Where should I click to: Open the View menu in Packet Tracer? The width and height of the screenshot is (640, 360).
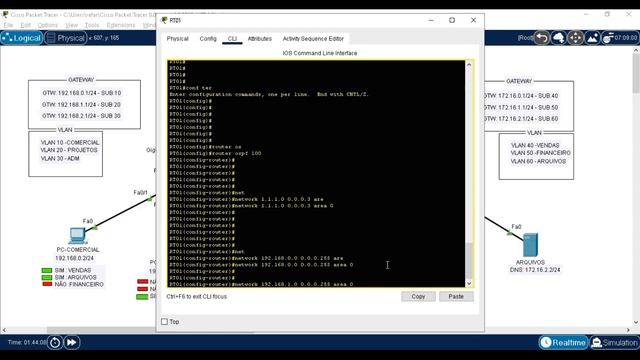point(71,25)
